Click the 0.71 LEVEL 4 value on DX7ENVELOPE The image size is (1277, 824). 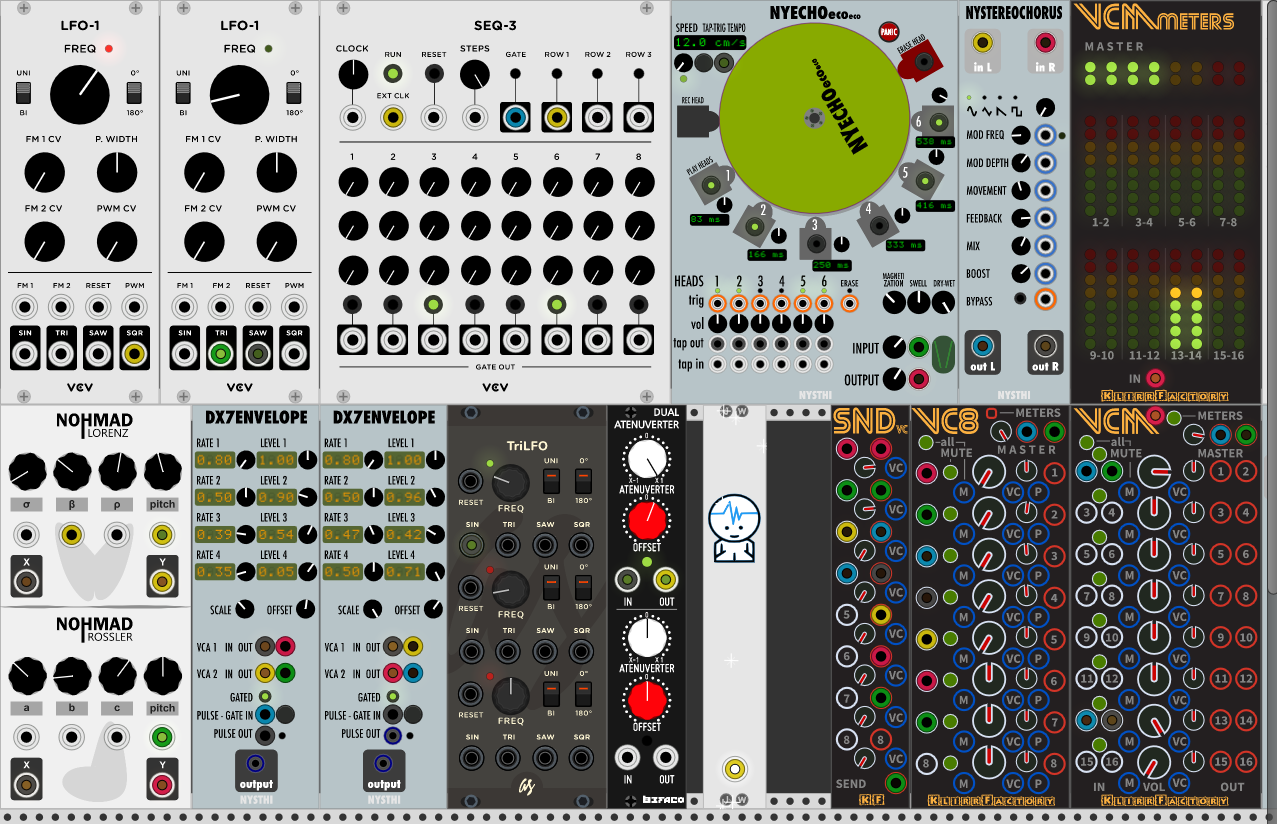pyautogui.click(x=405, y=572)
